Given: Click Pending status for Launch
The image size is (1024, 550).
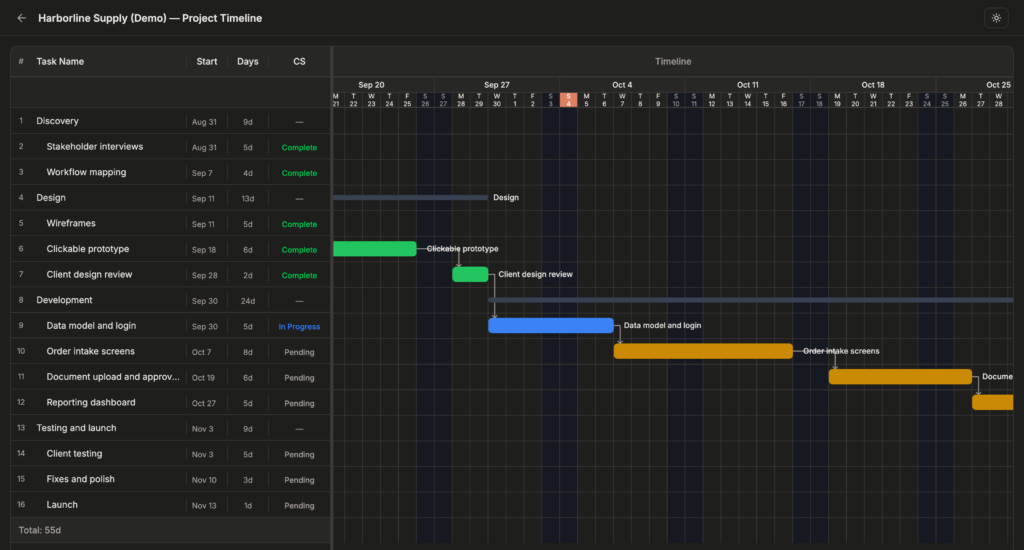Looking at the screenshot, I should point(299,506).
